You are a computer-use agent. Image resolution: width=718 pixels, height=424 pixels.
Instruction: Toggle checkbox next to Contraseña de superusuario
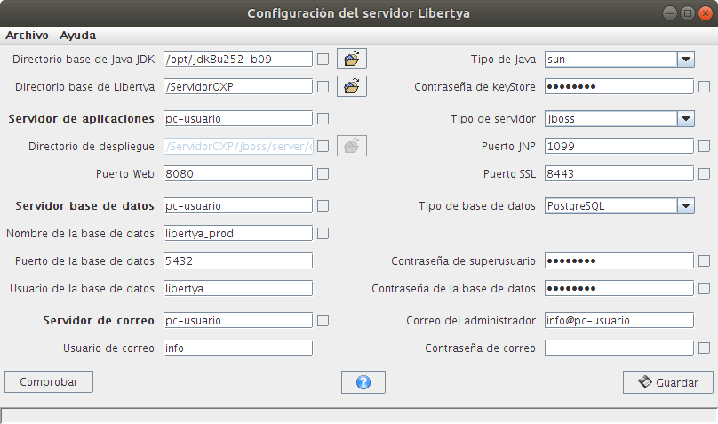[704, 261]
